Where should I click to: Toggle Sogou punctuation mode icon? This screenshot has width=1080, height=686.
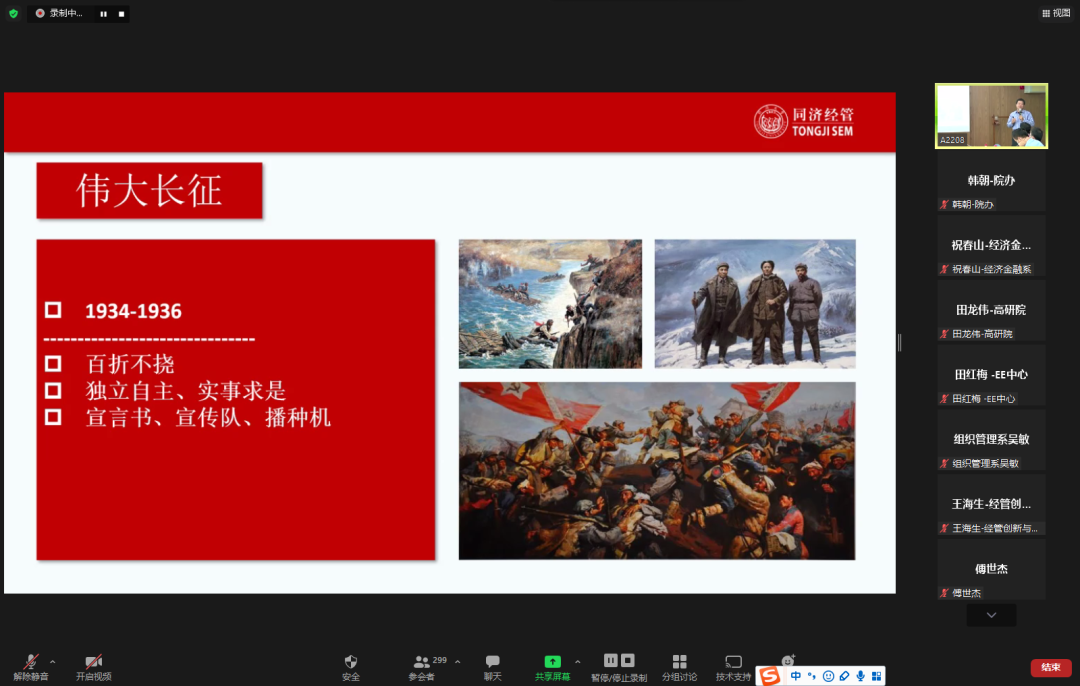[812, 676]
